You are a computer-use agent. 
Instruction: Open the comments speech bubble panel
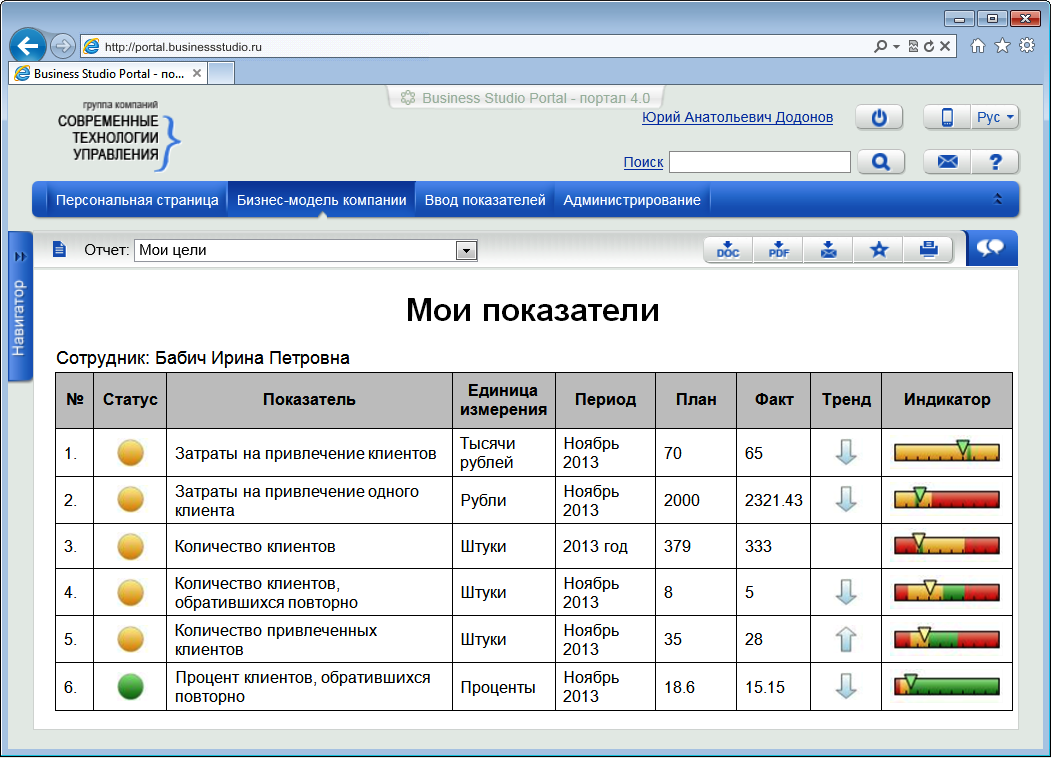[991, 248]
